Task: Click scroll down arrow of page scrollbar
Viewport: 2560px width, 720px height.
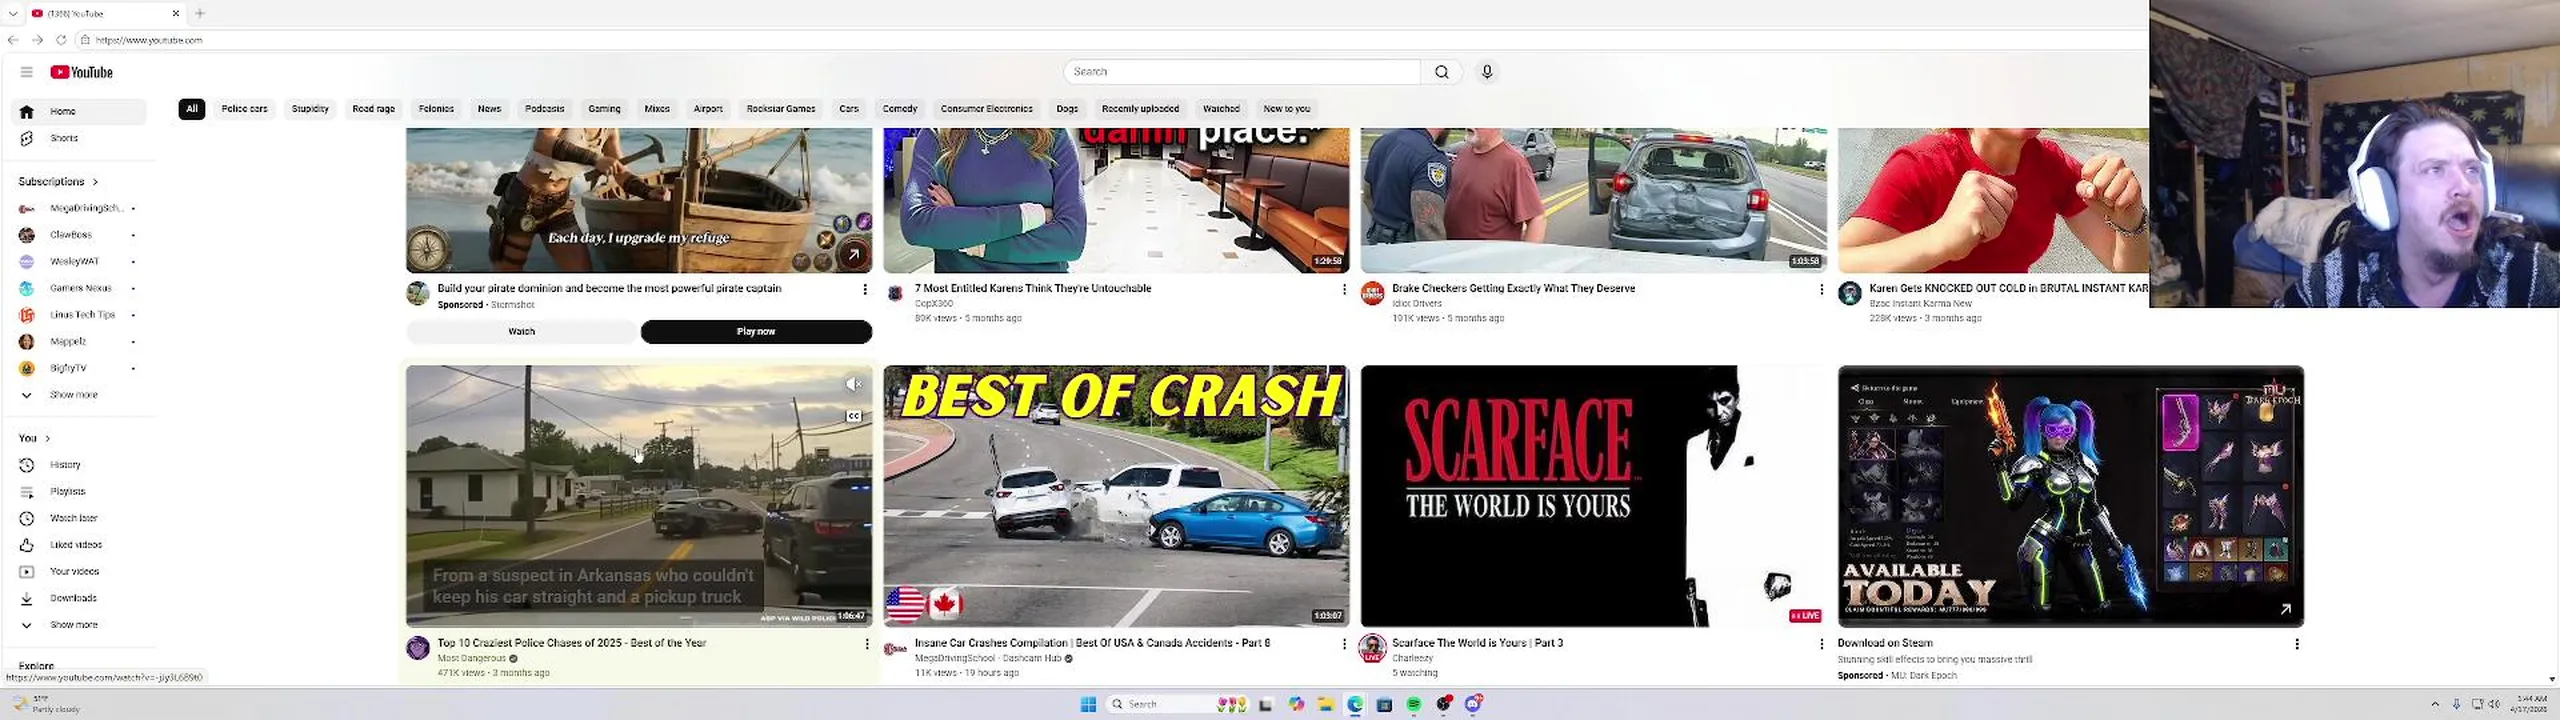Action: [2552, 679]
